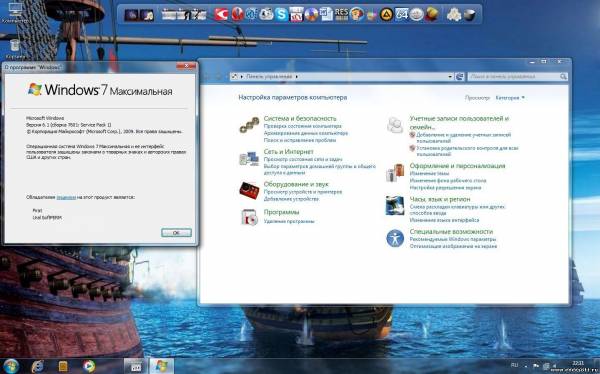The width and height of the screenshot is (600, 374).
Task: Open the address bar history dropdown arrow
Action: [x=450, y=77]
